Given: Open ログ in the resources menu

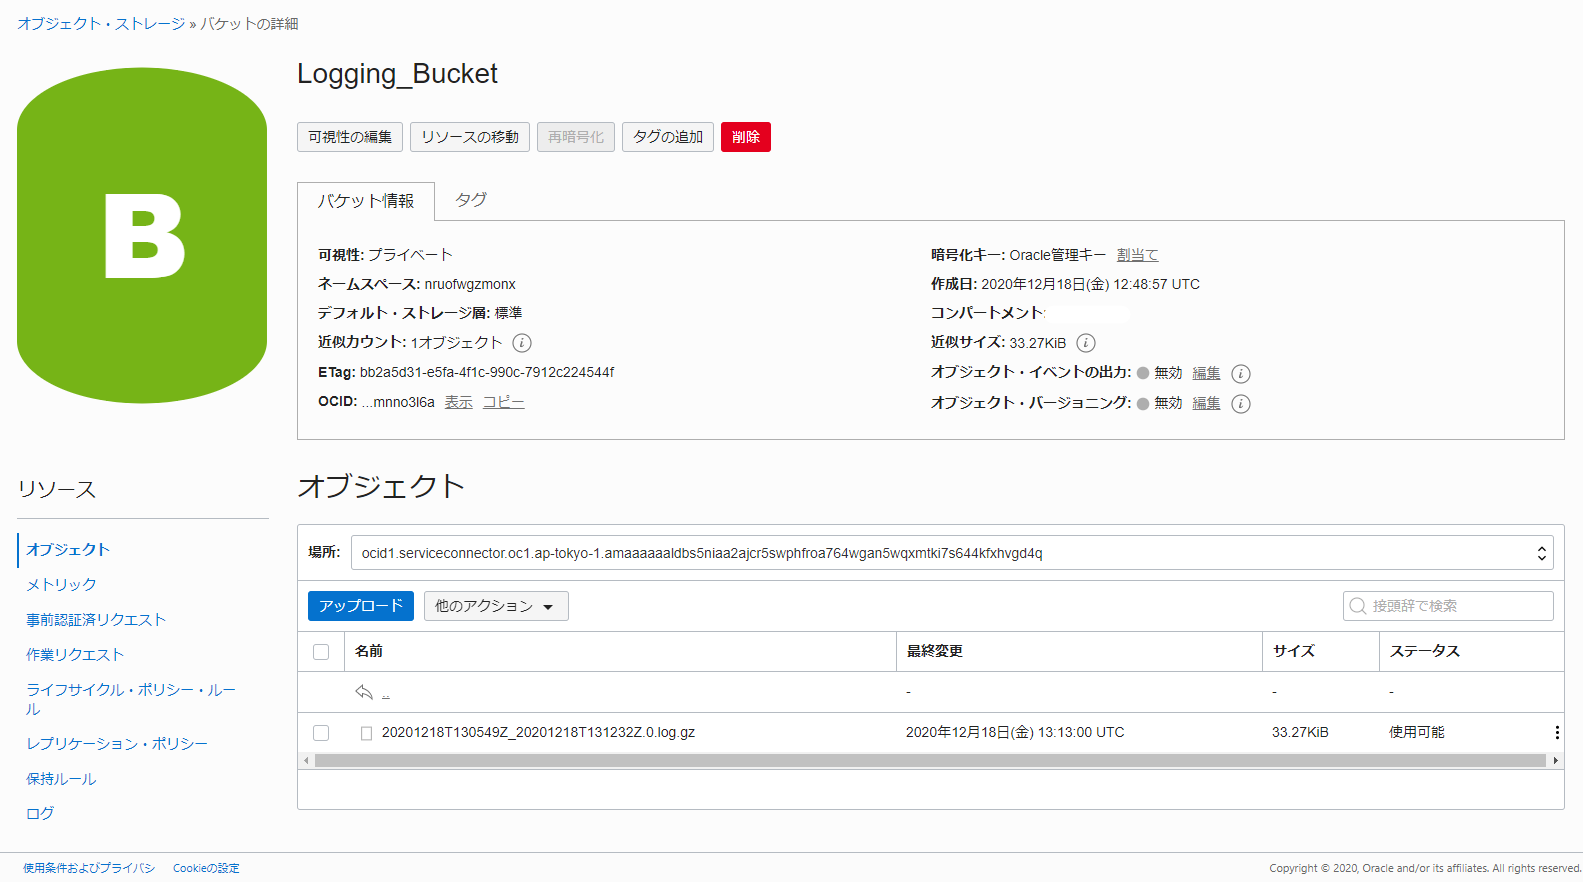Looking at the screenshot, I should (40, 814).
